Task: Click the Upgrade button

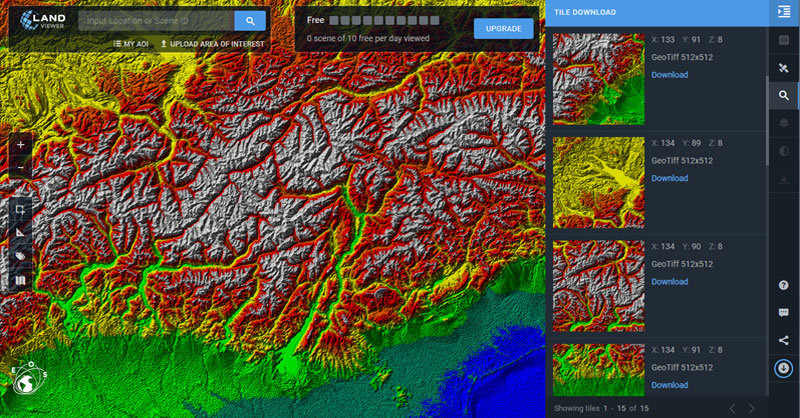Action: tap(504, 29)
